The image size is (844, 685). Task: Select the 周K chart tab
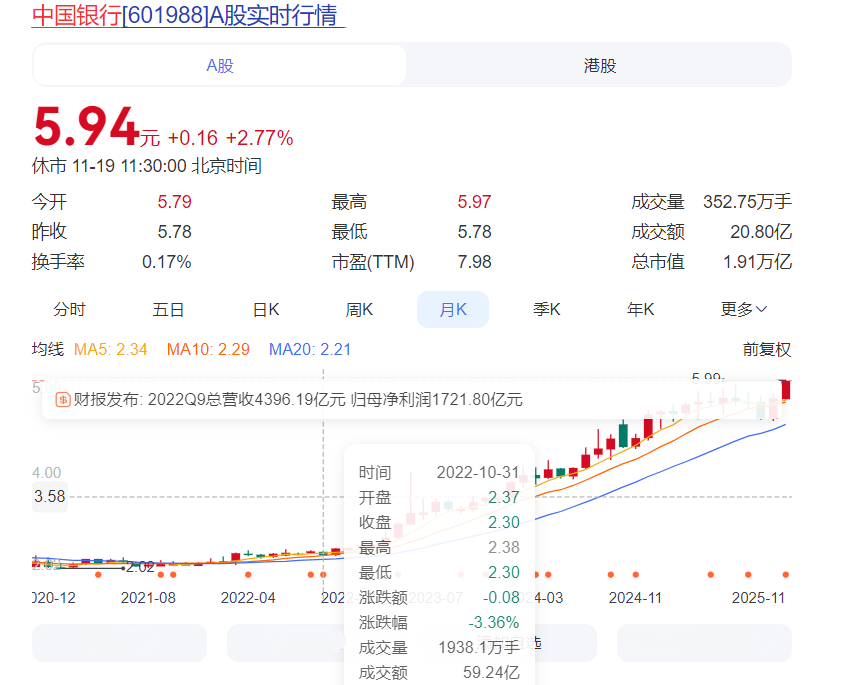(359, 309)
